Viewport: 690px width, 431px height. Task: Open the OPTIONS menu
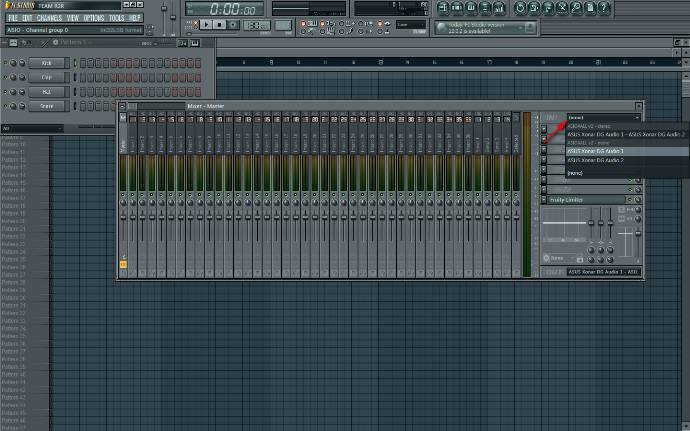click(x=94, y=18)
